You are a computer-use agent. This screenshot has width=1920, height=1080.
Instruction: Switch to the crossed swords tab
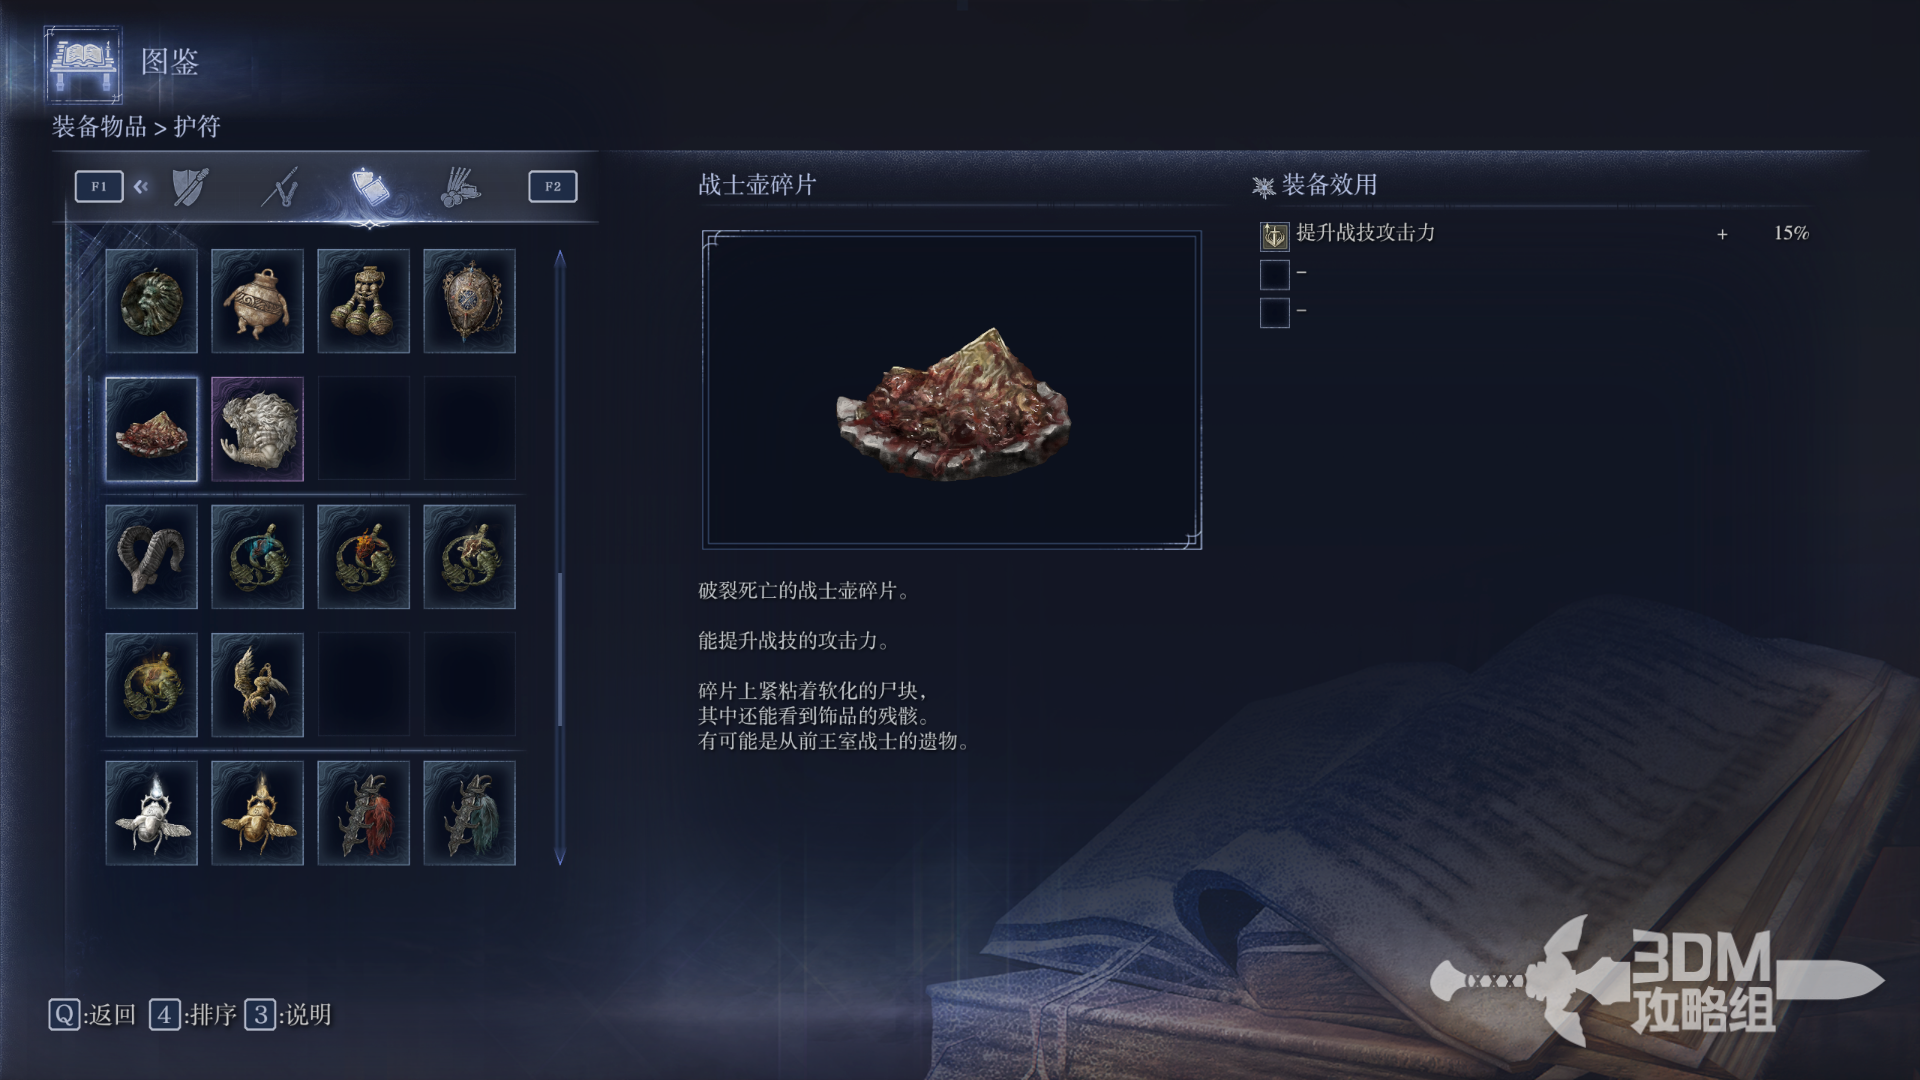pos(281,187)
